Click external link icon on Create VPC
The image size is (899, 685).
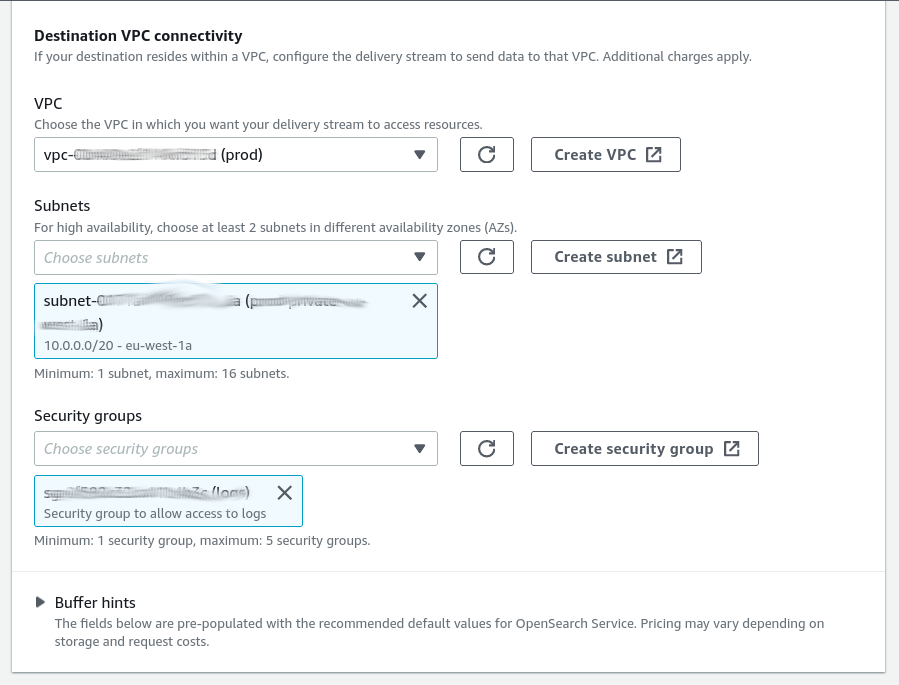[654, 155]
